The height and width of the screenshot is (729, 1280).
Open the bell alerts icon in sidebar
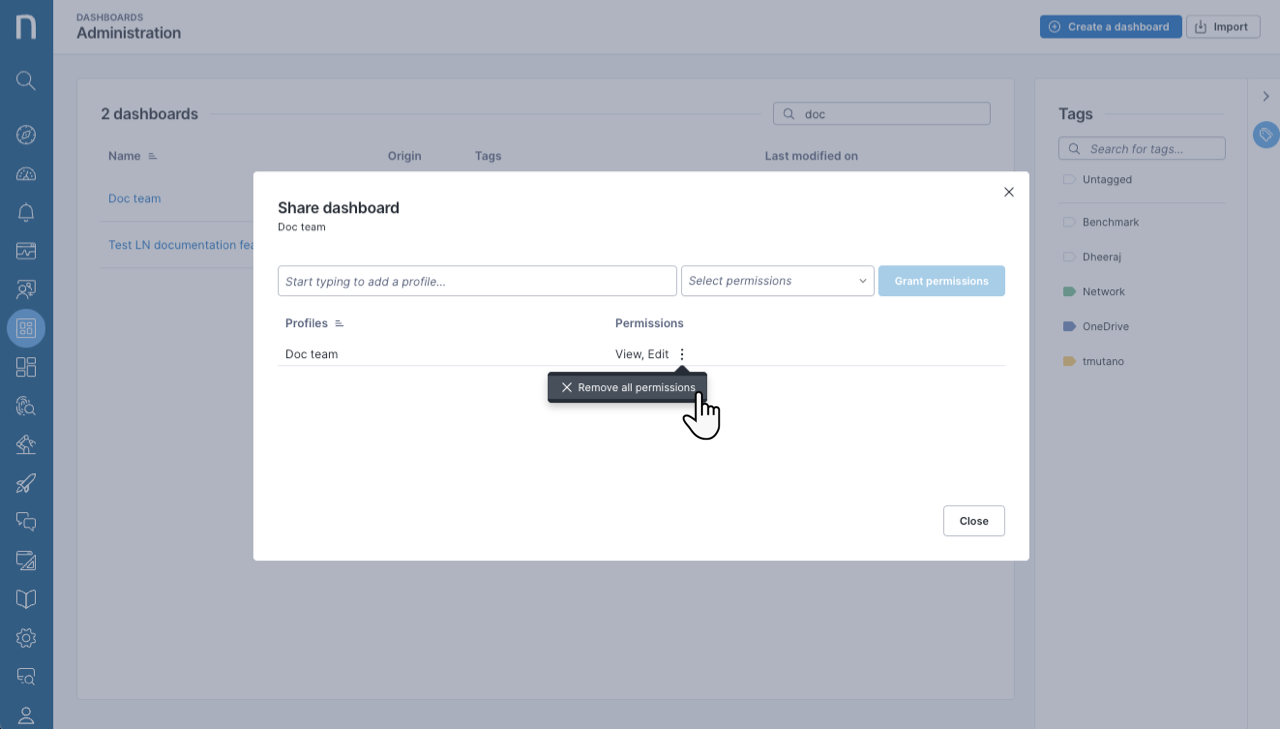26,212
